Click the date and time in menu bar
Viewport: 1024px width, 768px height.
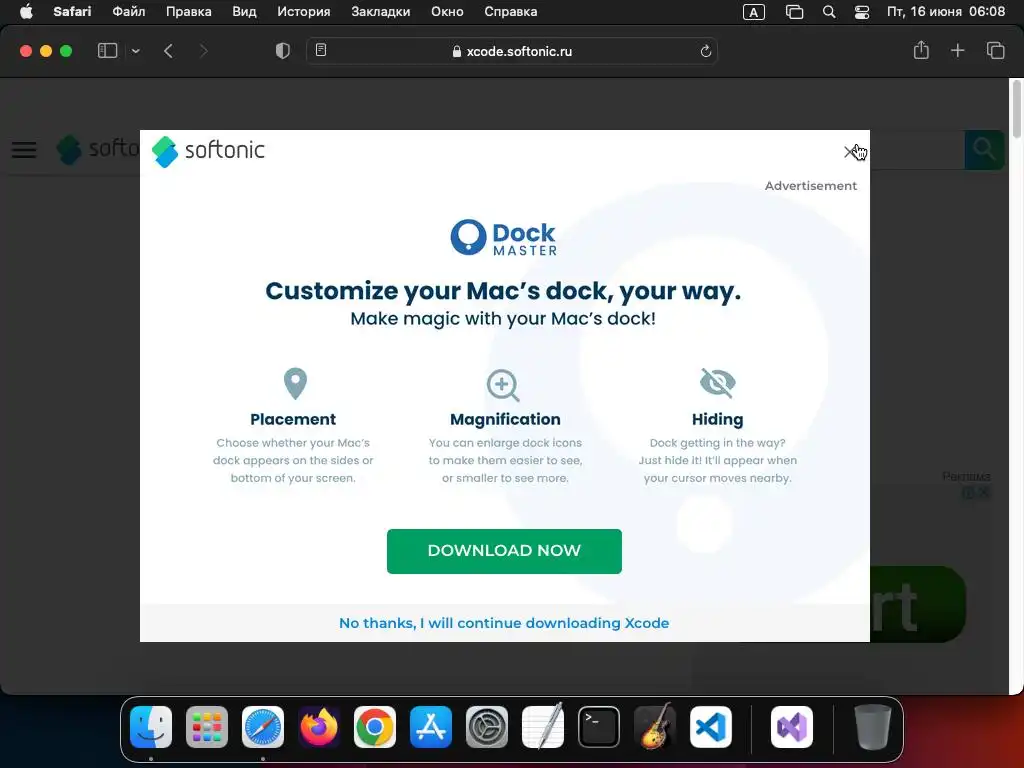pyautogui.click(x=946, y=12)
